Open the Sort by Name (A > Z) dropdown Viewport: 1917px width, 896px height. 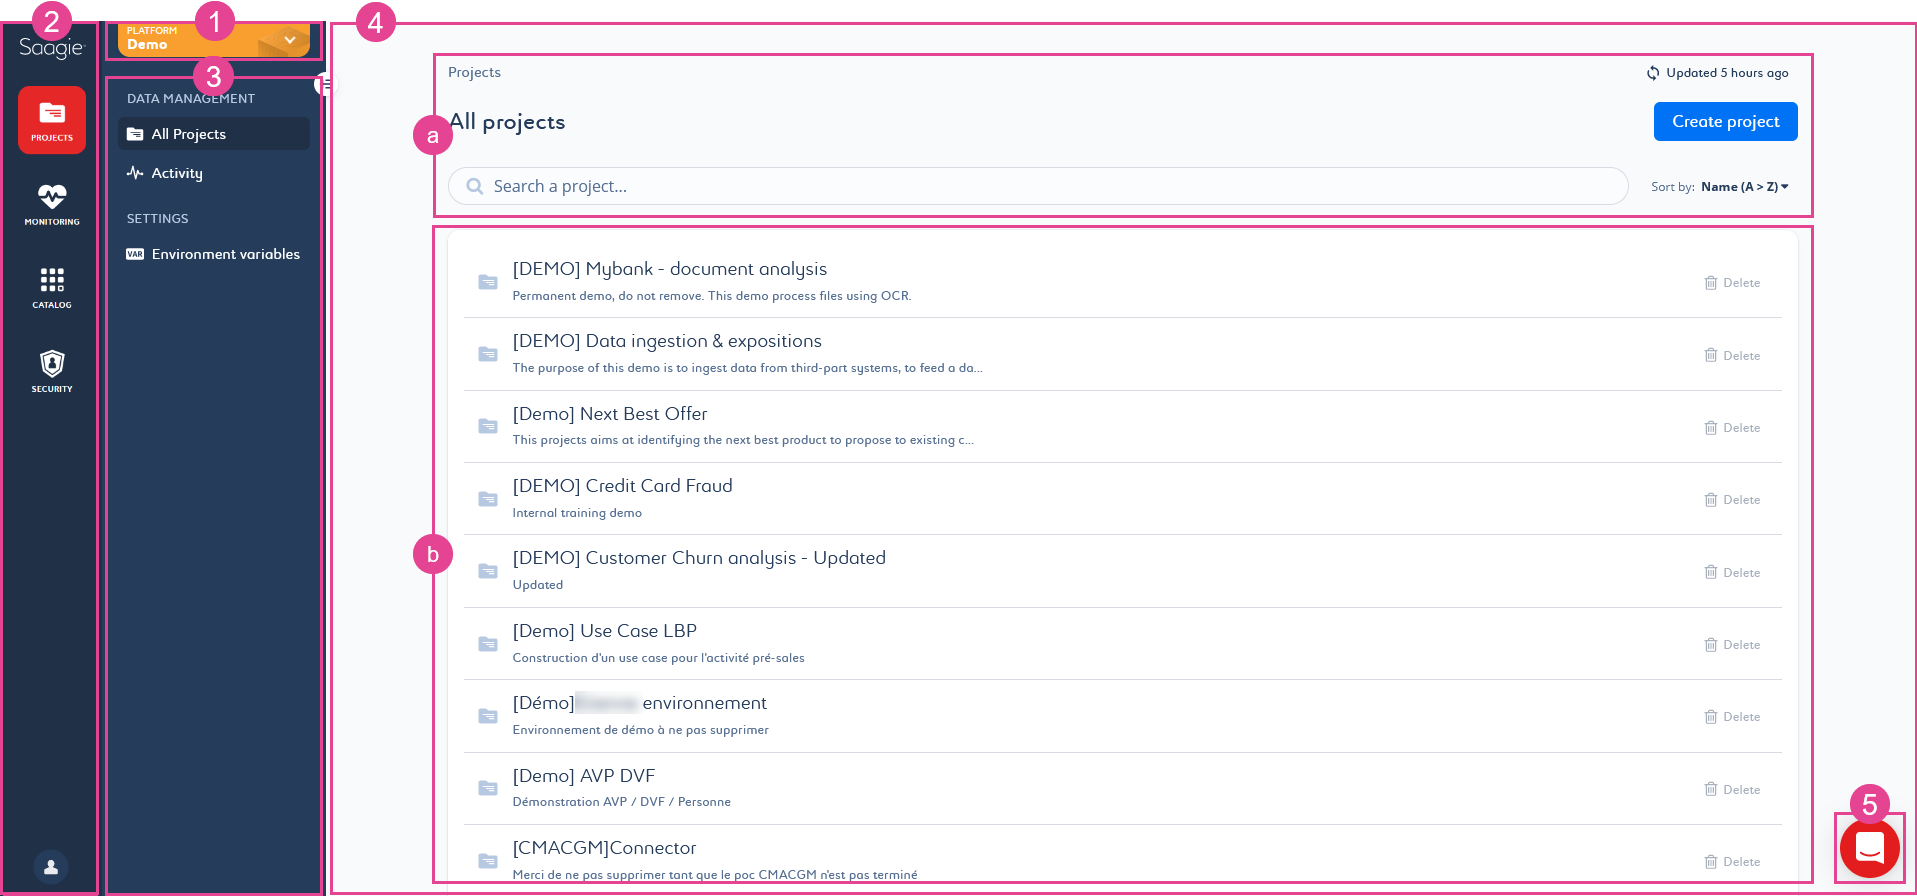point(1744,187)
